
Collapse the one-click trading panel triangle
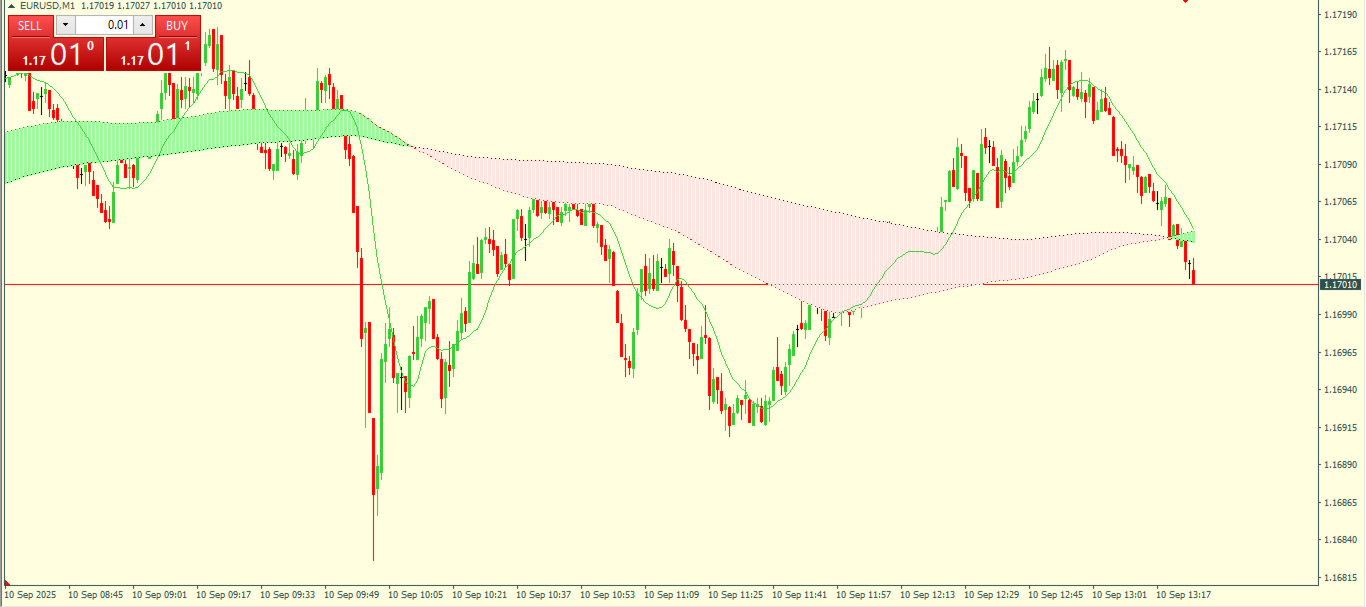coord(11,6)
